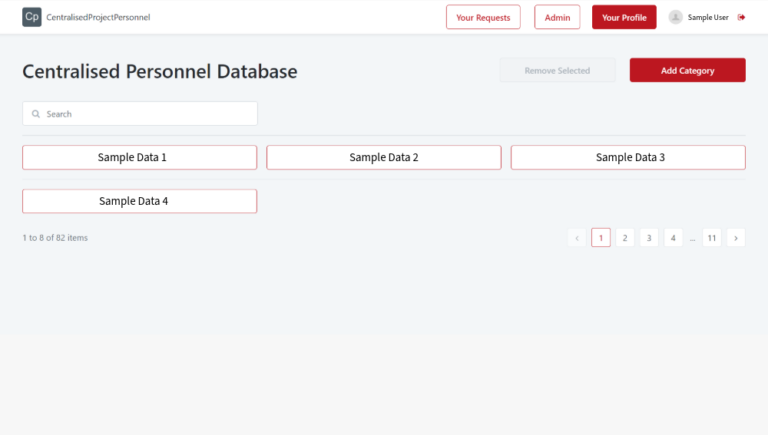Open Your Profile page
768x435 pixels.
tap(624, 17)
